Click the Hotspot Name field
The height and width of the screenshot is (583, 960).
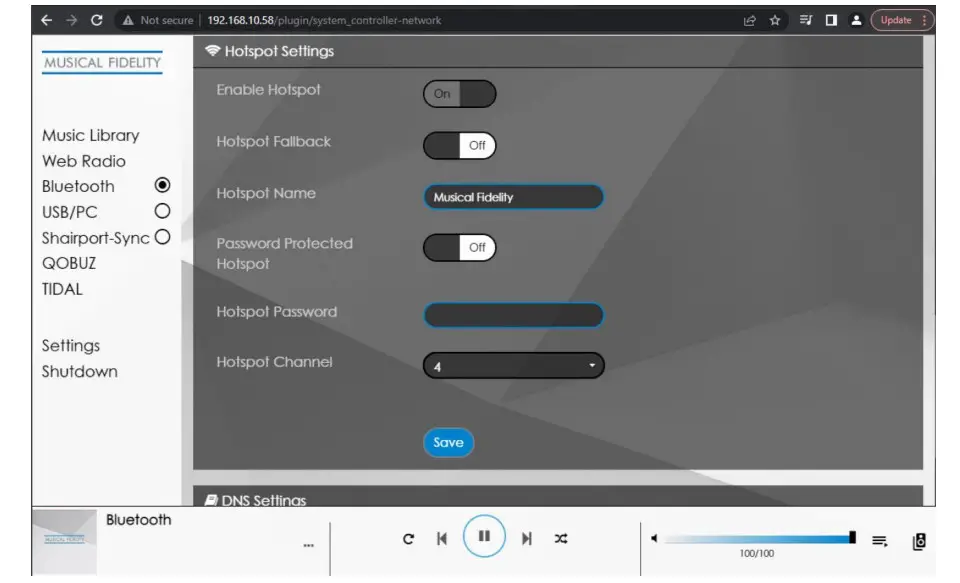coord(513,197)
